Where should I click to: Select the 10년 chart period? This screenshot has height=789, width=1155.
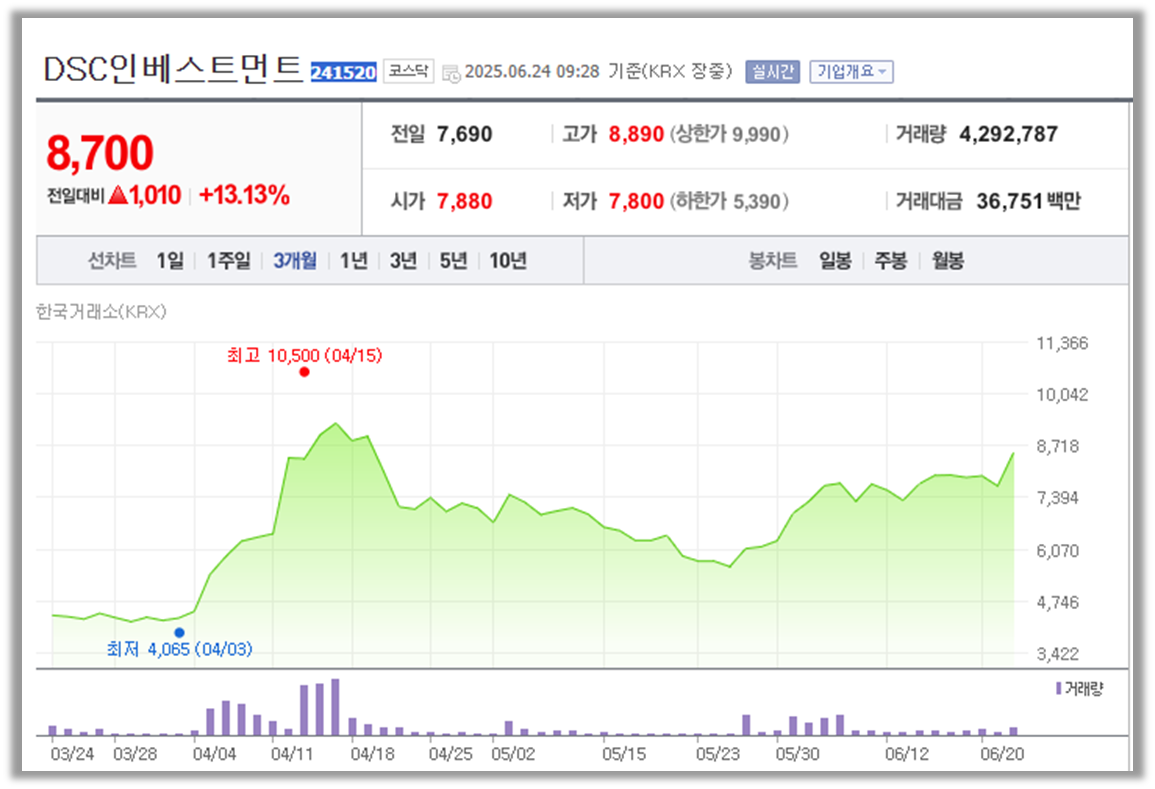(508, 261)
